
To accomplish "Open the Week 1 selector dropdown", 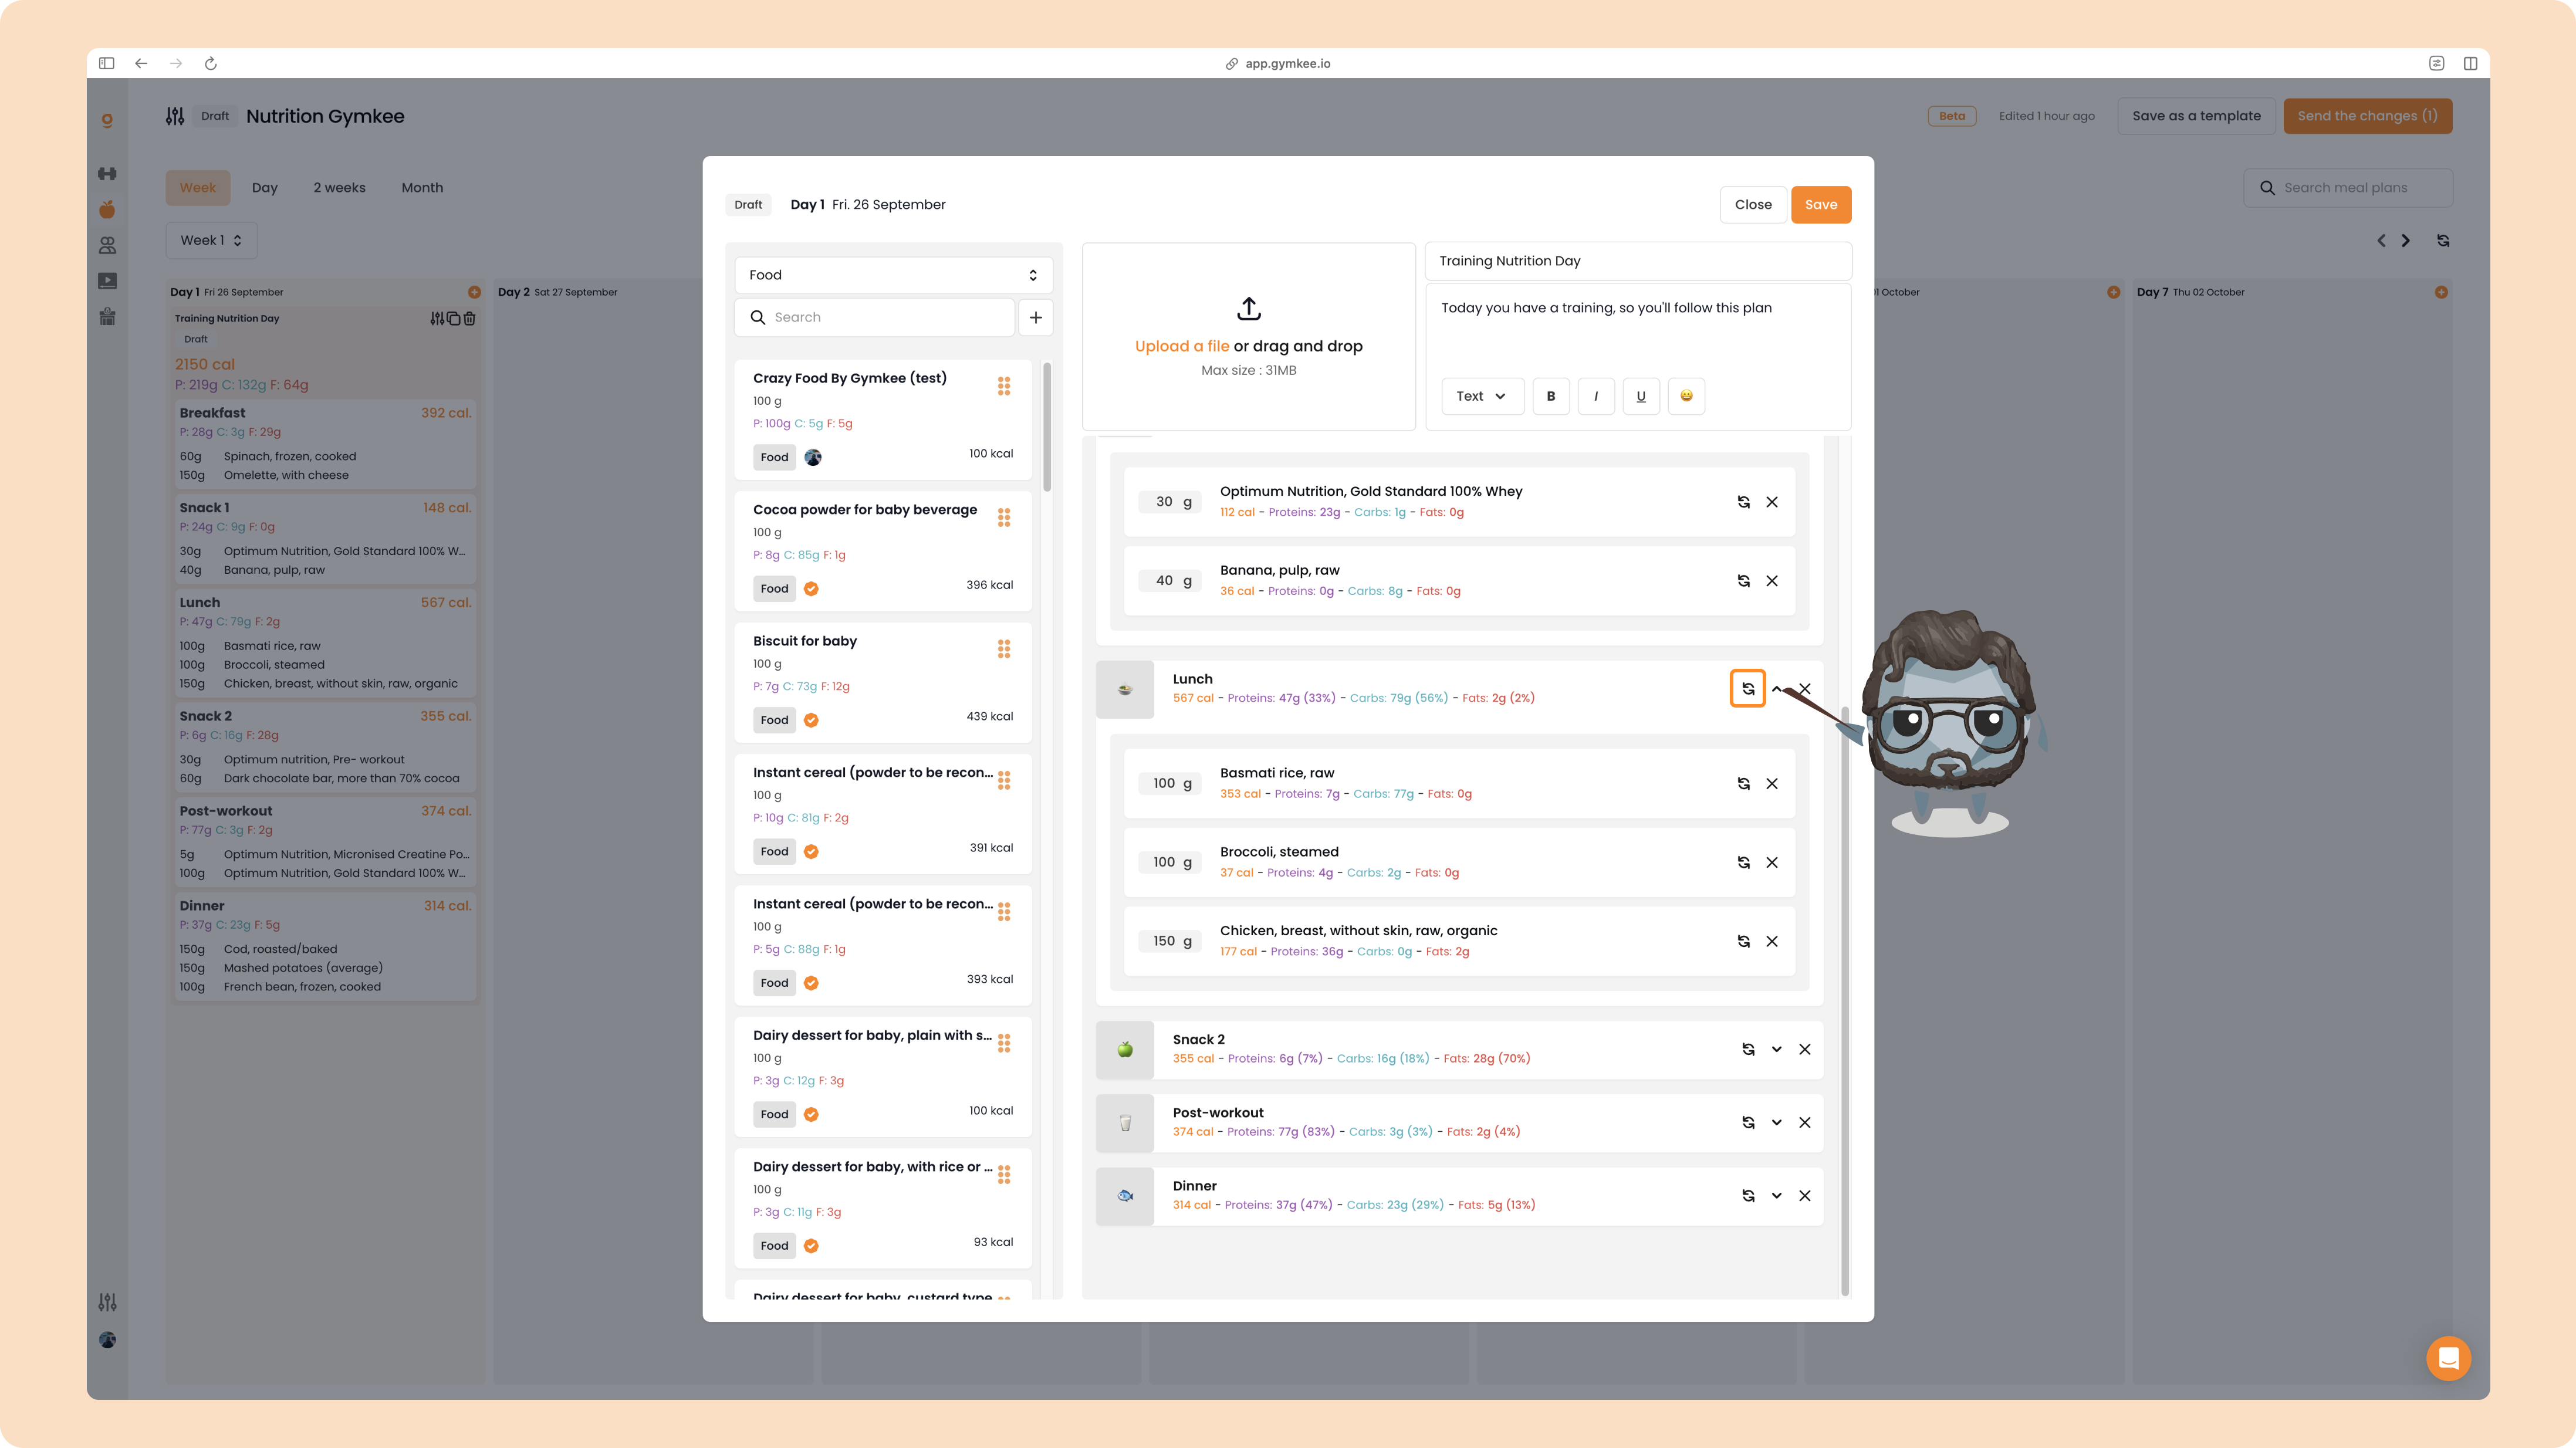I will [x=211, y=241].
